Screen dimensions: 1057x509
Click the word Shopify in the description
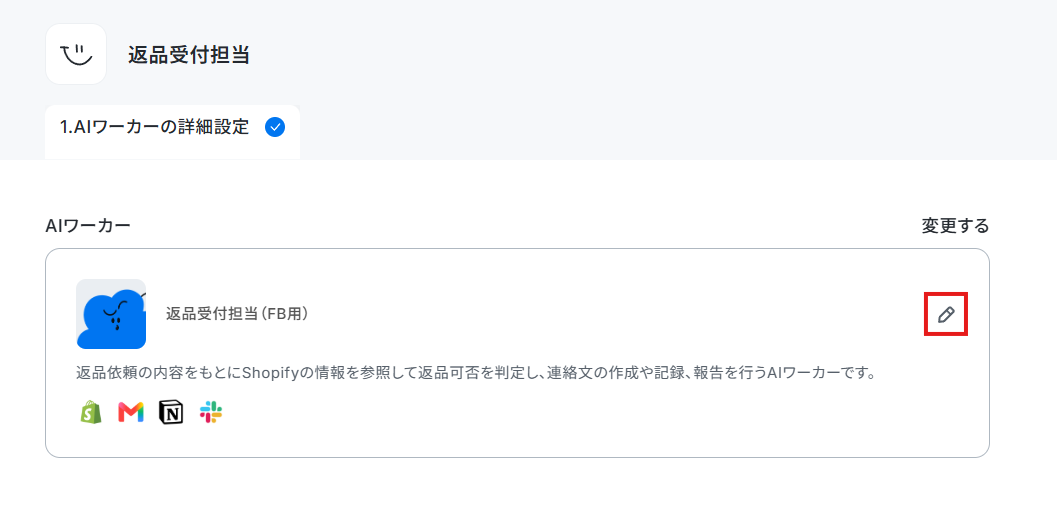(268, 373)
